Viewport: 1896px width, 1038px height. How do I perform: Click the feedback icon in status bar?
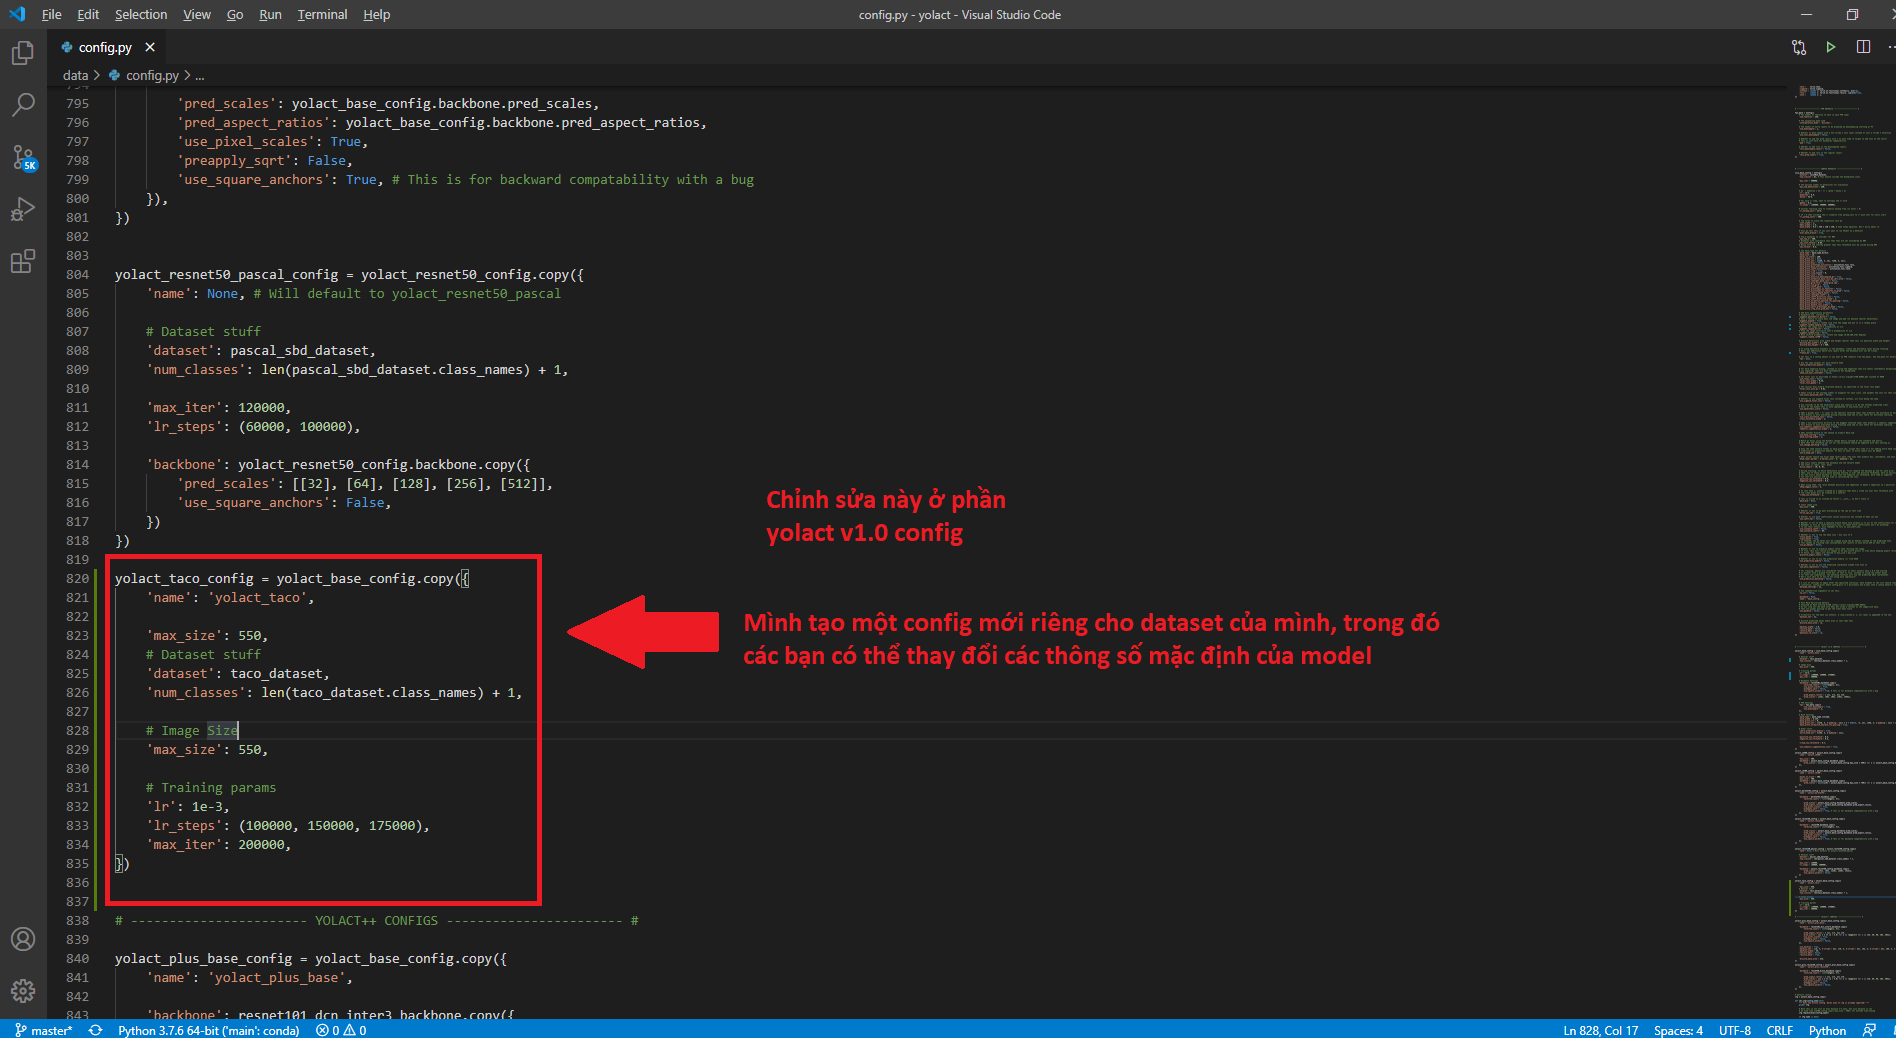click(x=1870, y=1030)
